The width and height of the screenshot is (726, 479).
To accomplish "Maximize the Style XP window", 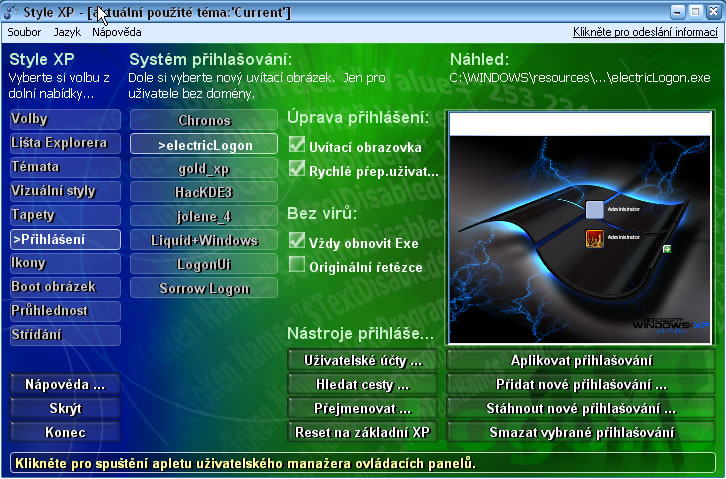I will 695,12.
